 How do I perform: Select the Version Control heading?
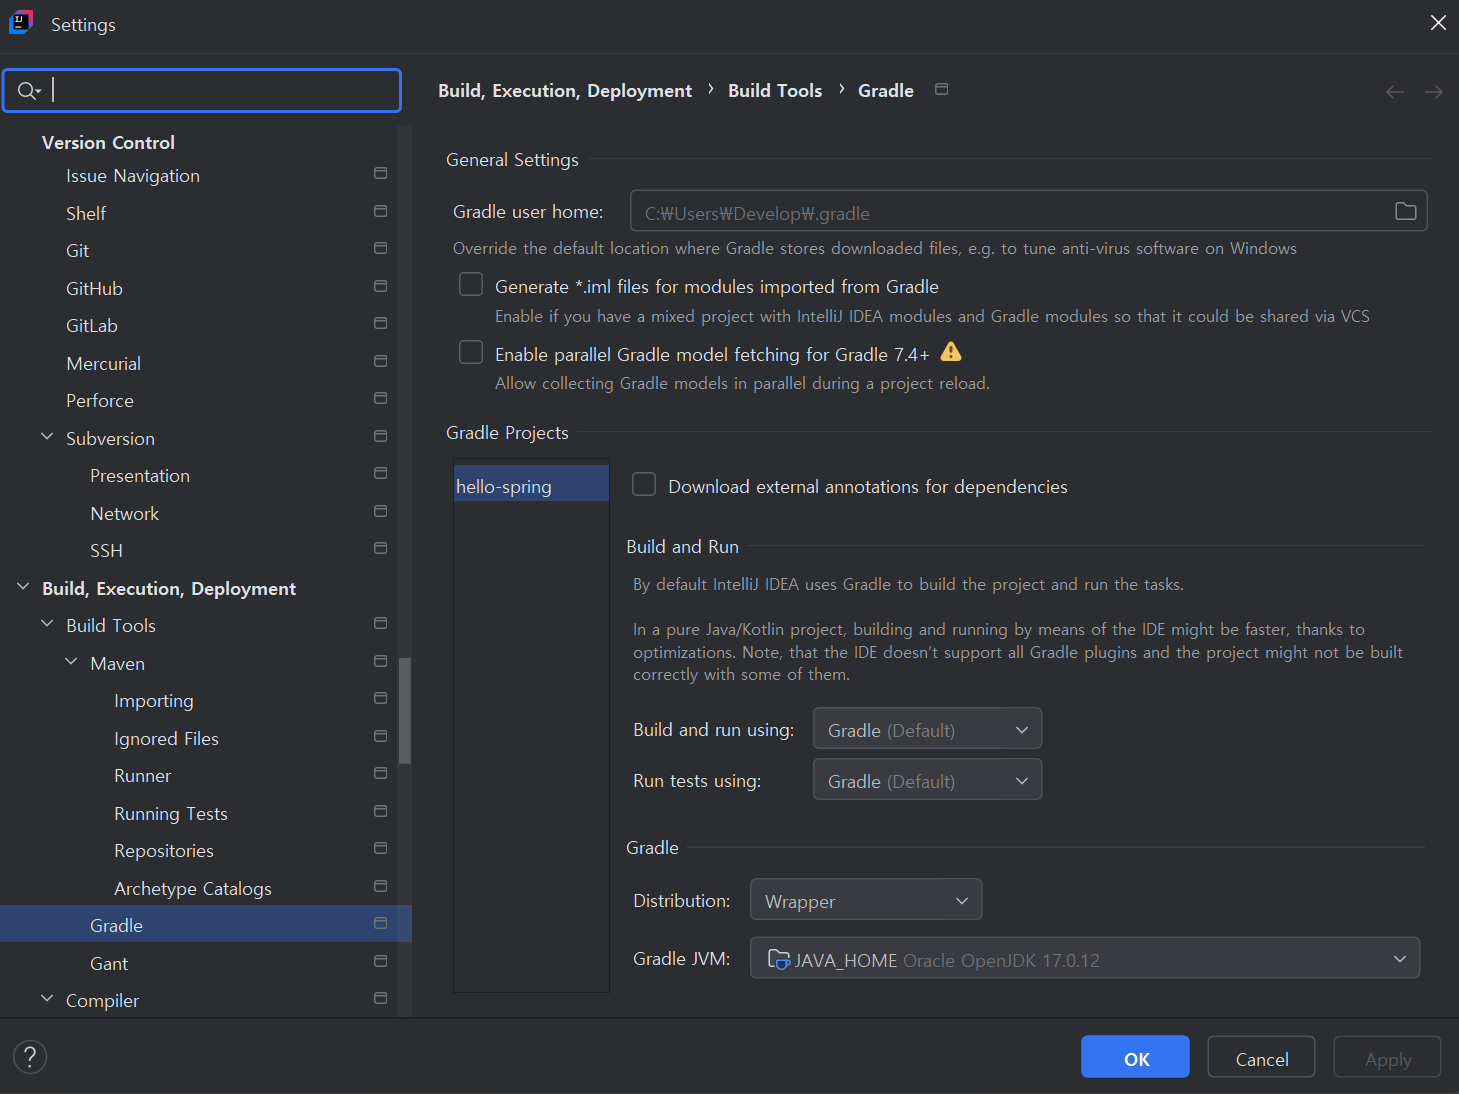point(108,142)
